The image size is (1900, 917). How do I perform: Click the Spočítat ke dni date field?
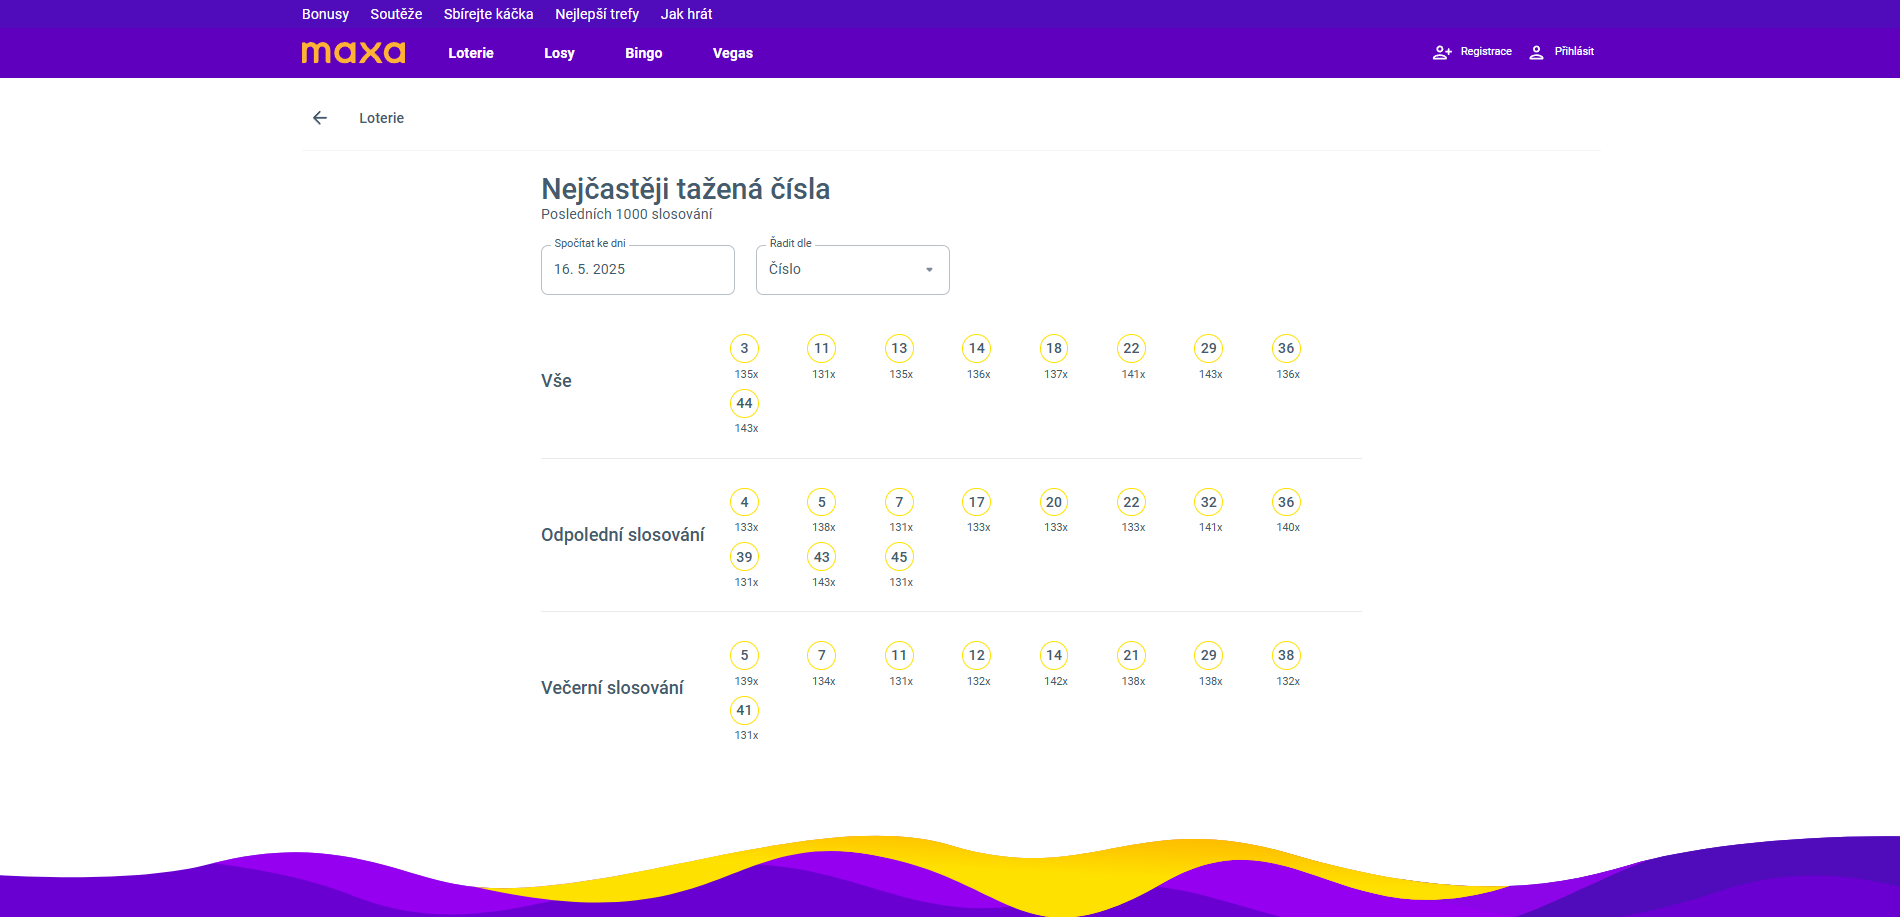638,270
